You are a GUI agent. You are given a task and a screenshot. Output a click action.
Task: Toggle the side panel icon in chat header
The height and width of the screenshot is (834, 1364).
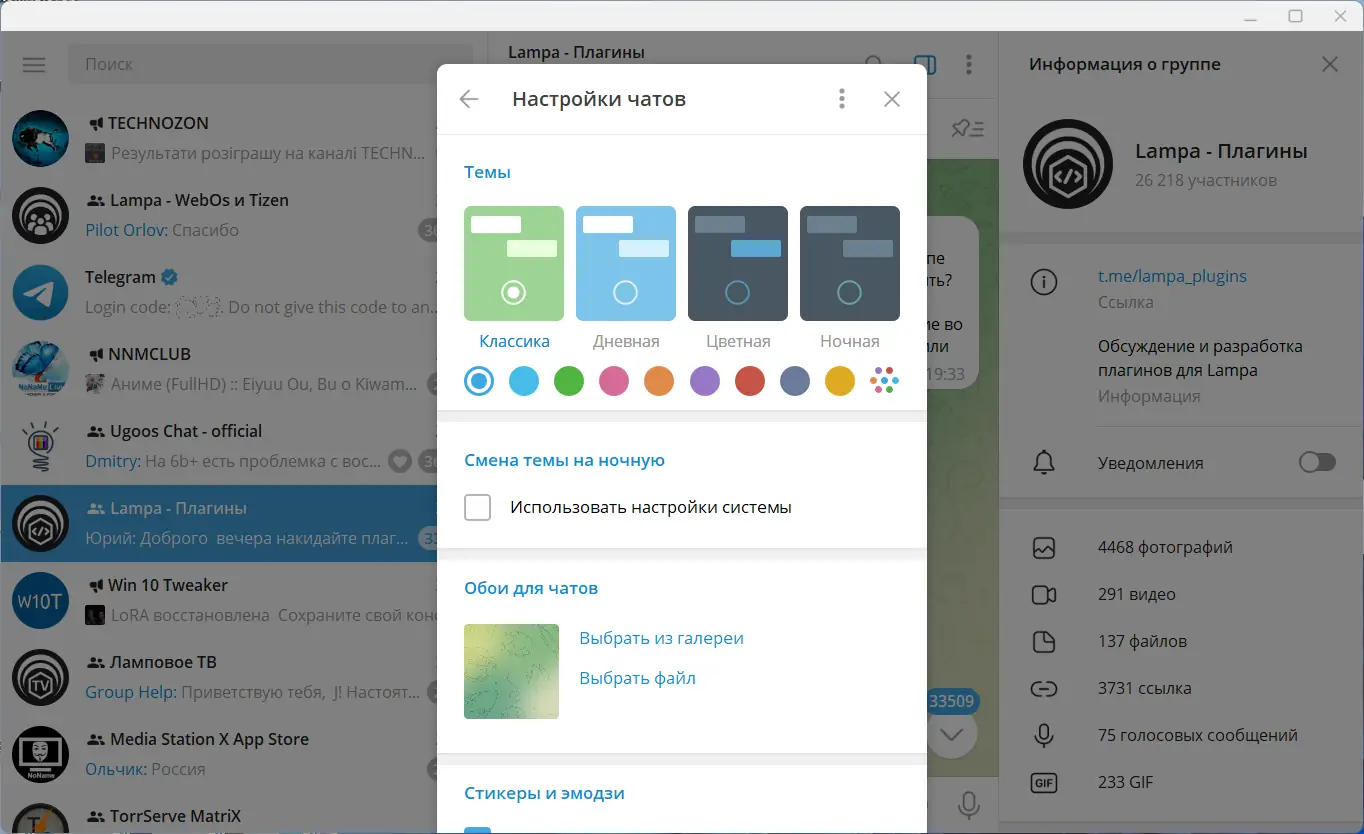click(925, 64)
